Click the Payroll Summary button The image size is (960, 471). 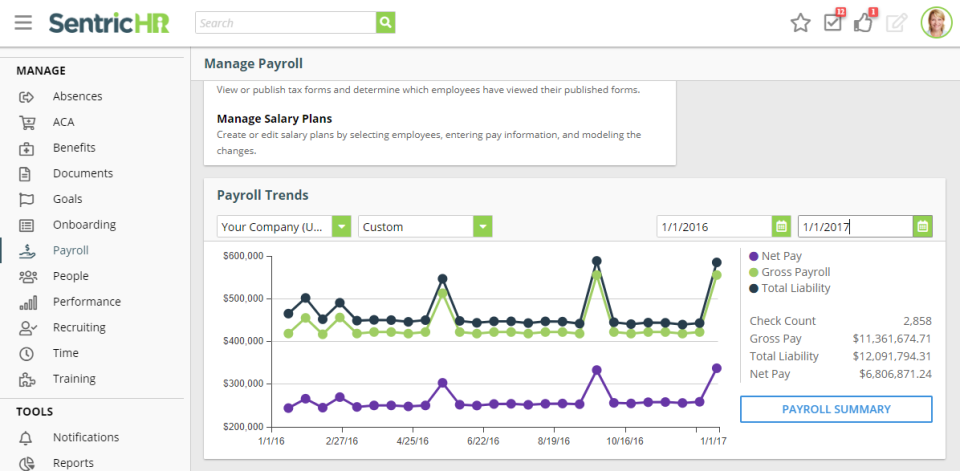(835, 409)
